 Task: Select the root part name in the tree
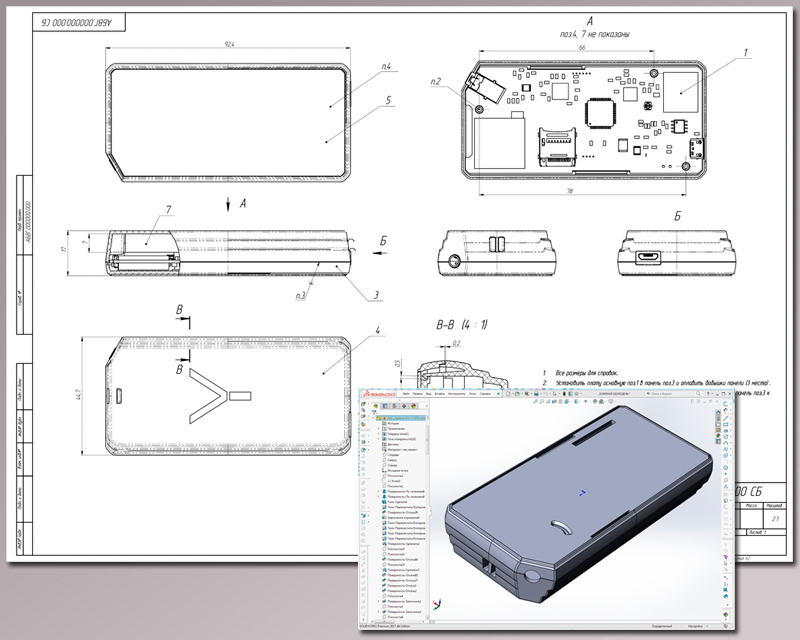[402, 418]
